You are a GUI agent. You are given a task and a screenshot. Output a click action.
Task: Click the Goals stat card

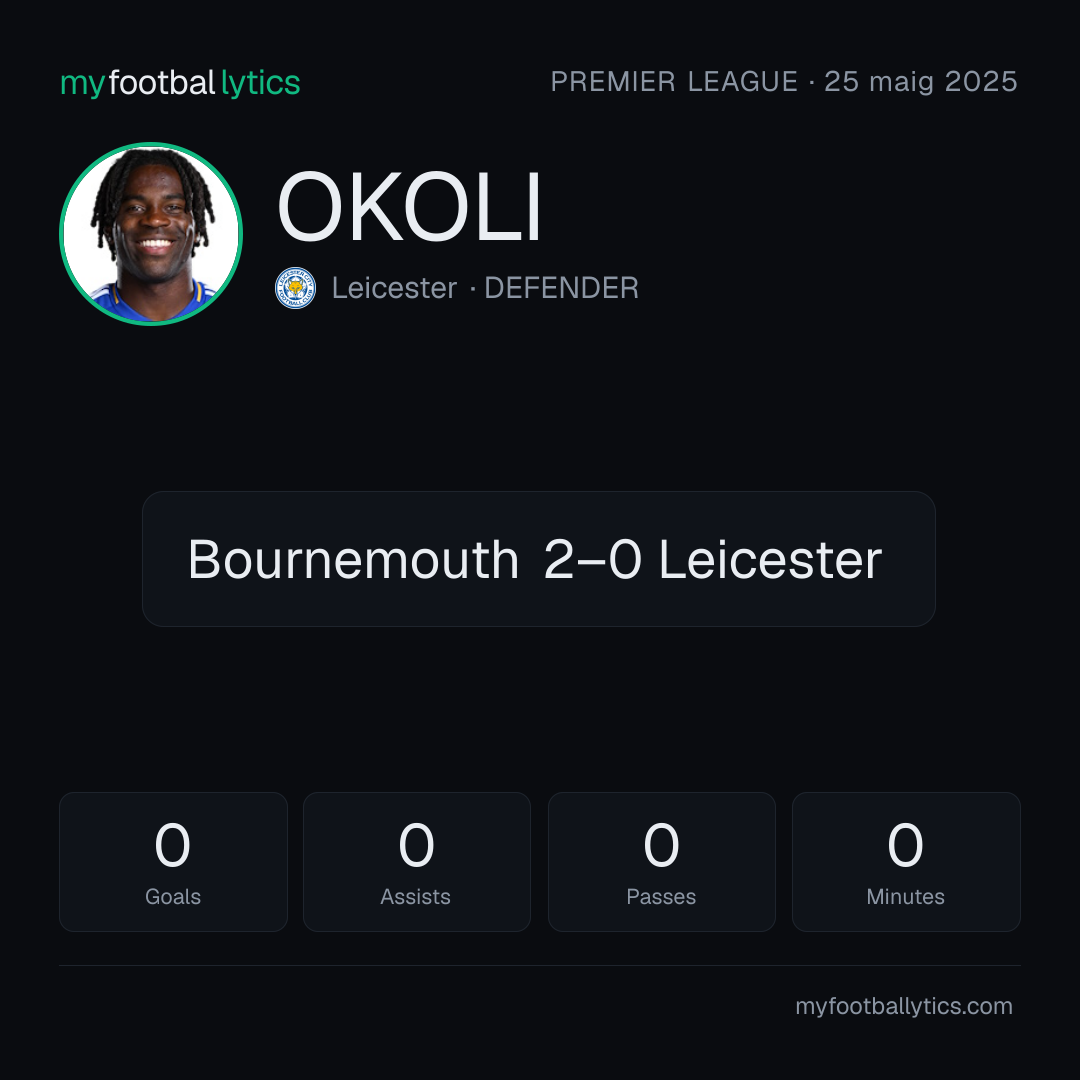tap(173, 862)
